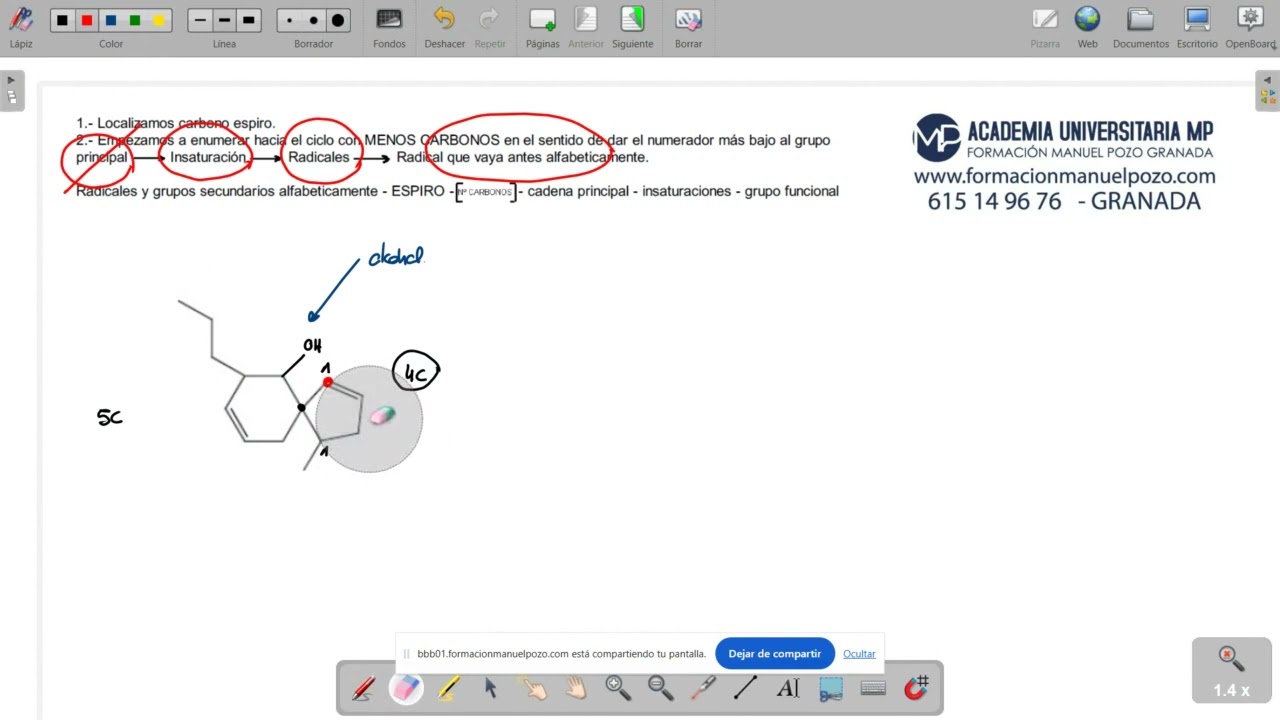Image resolution: width=1280 pixels, height=720 pixels.
Task: Choose the thin line width
Action: 200,20
